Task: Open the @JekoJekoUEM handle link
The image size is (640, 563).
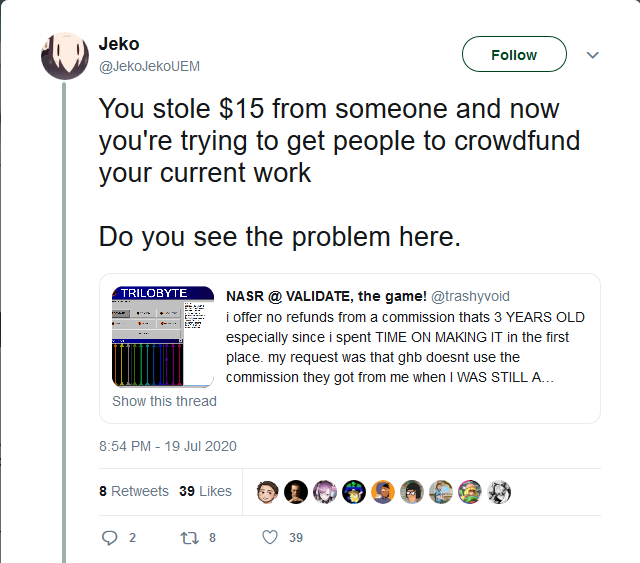Action: pos(149,66)
